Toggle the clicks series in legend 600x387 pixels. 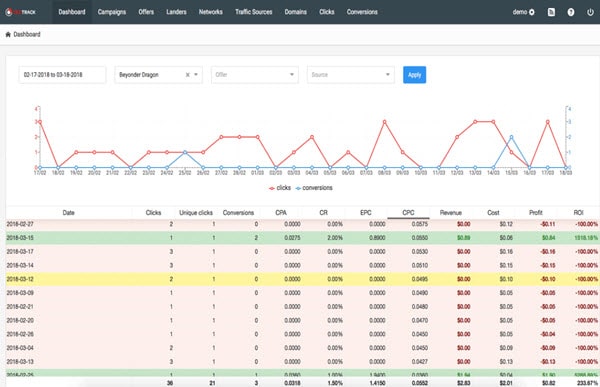(x=280, y=188)
